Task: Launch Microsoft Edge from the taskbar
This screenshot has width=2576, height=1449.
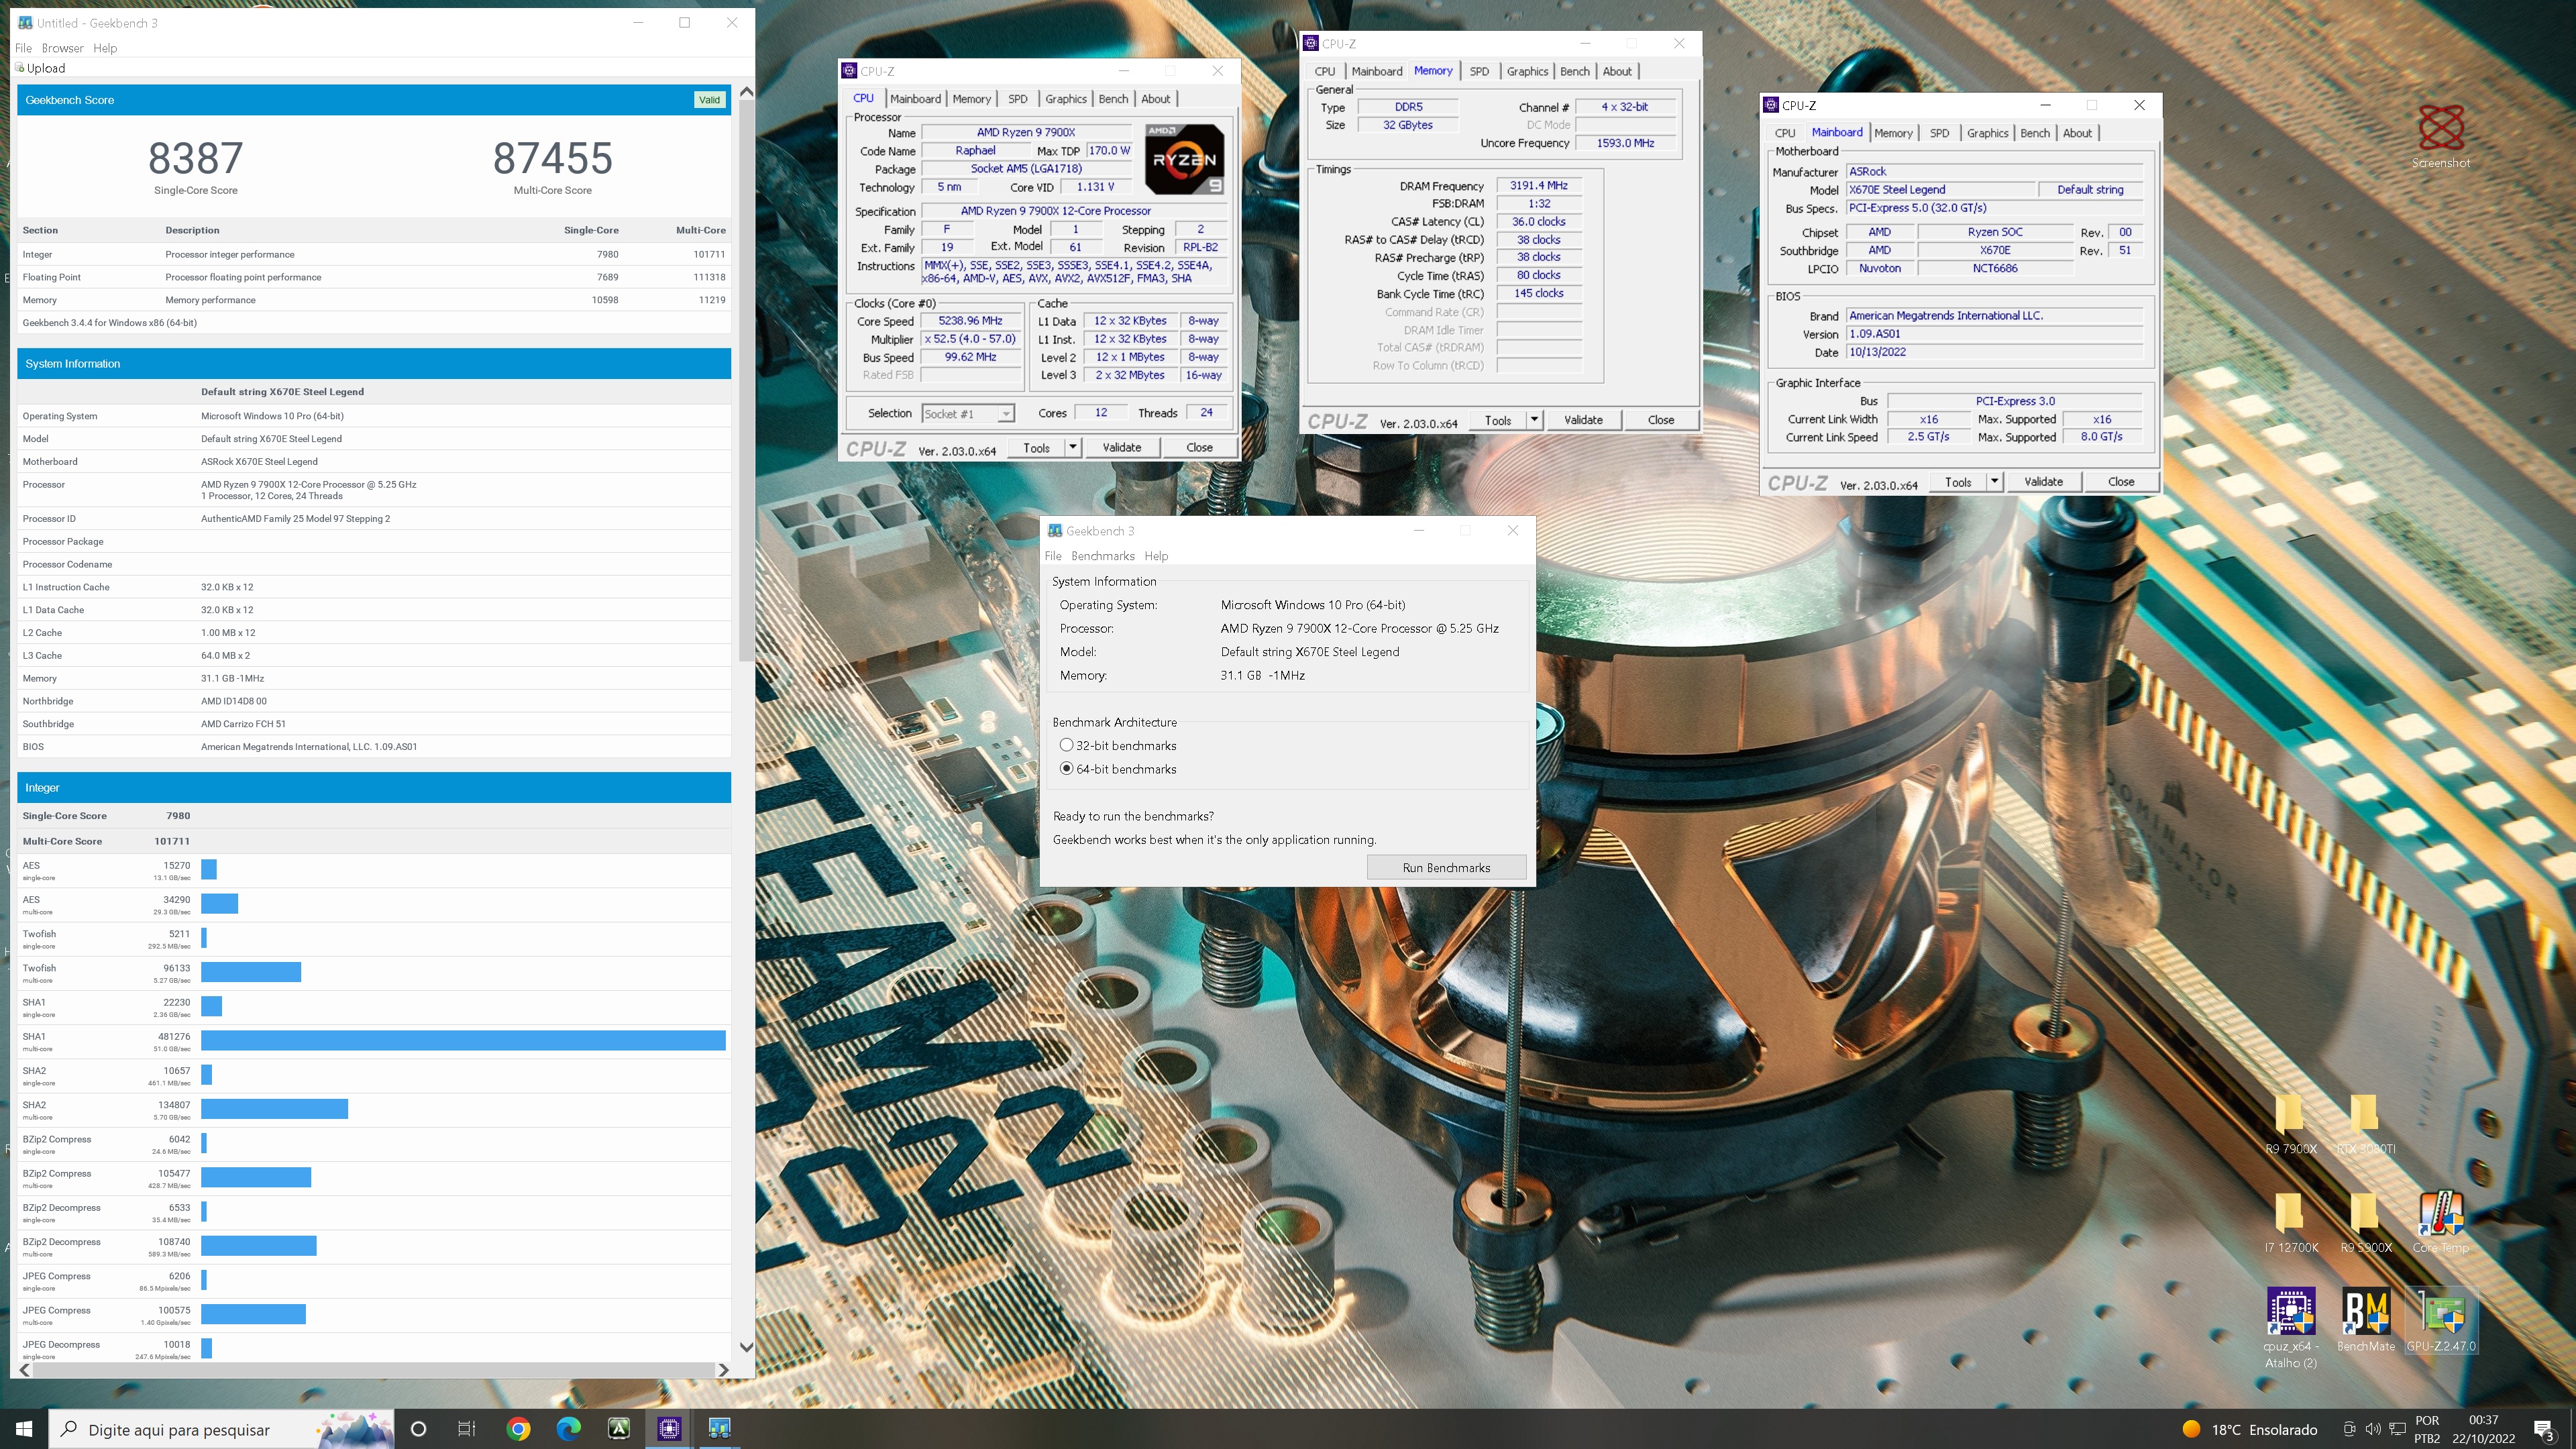Action: click(x=568, y=1429)
